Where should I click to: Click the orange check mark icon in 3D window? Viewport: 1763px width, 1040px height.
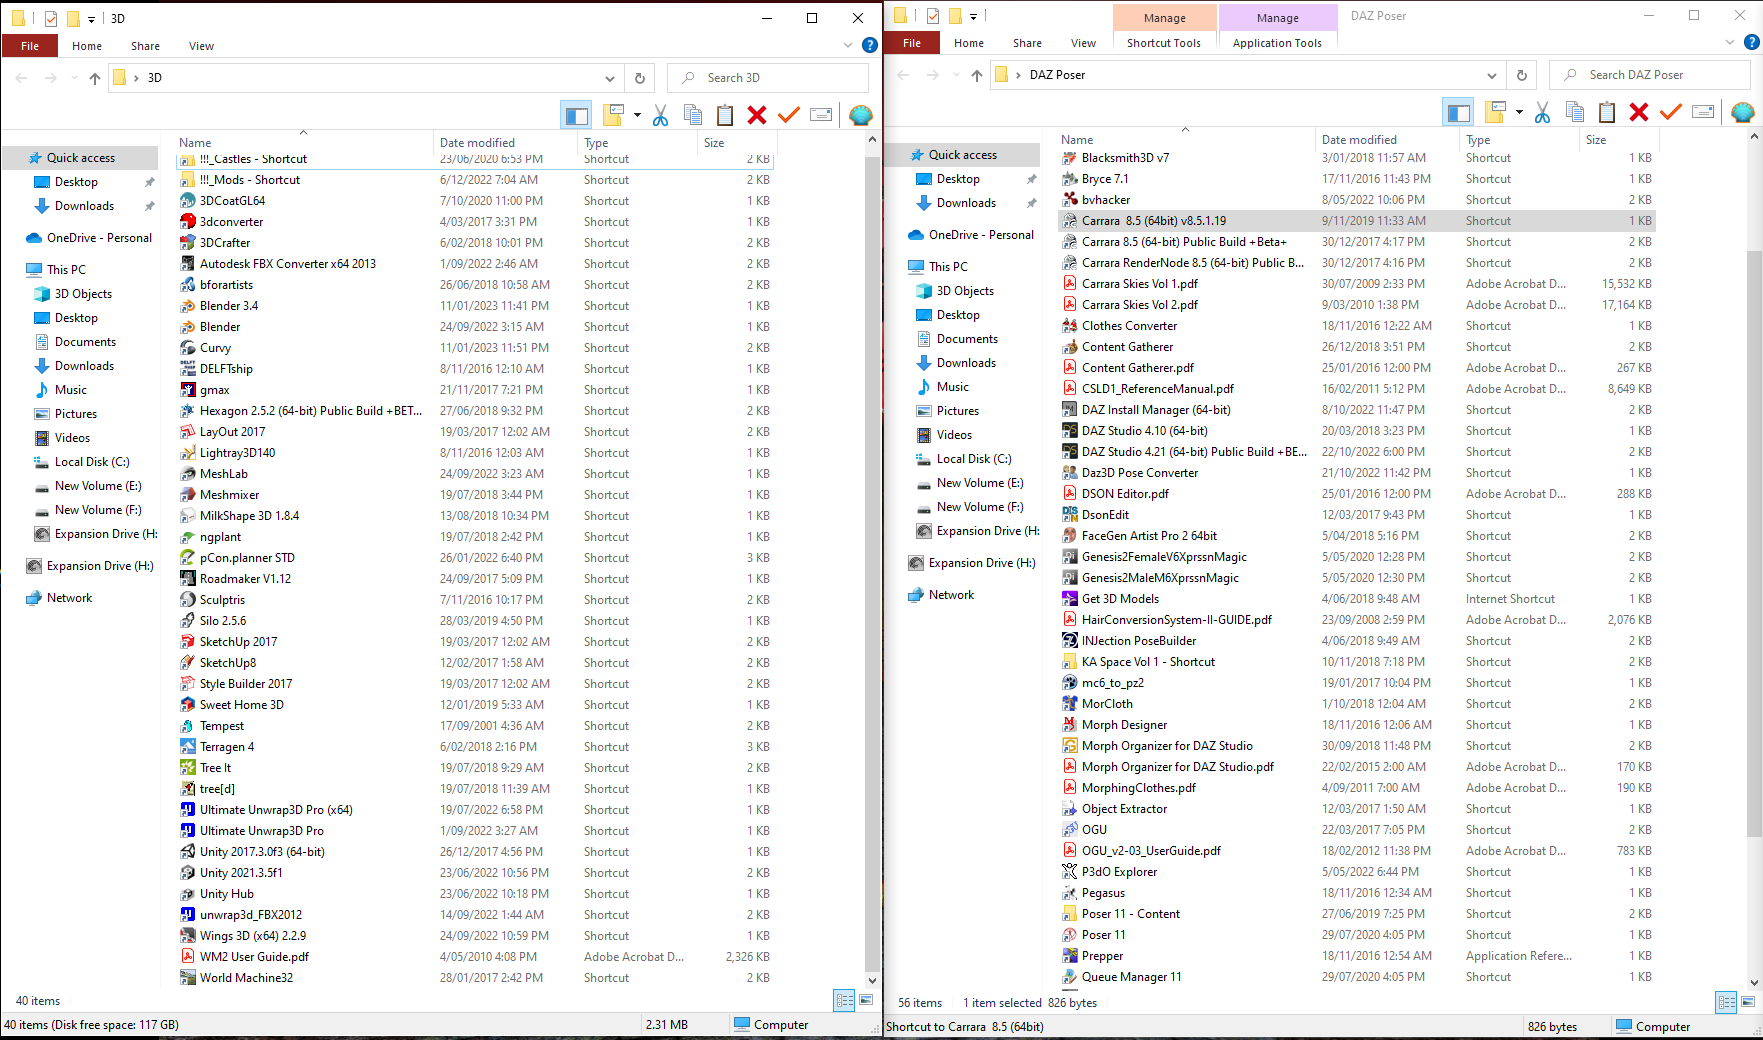click(789, 115)
